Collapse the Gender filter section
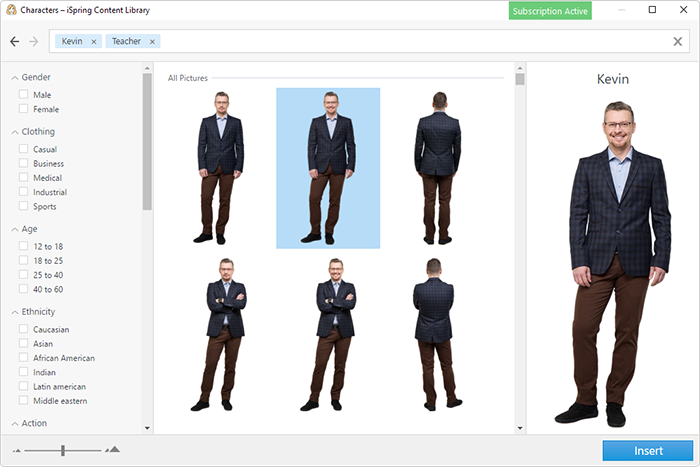 point(15,78)
